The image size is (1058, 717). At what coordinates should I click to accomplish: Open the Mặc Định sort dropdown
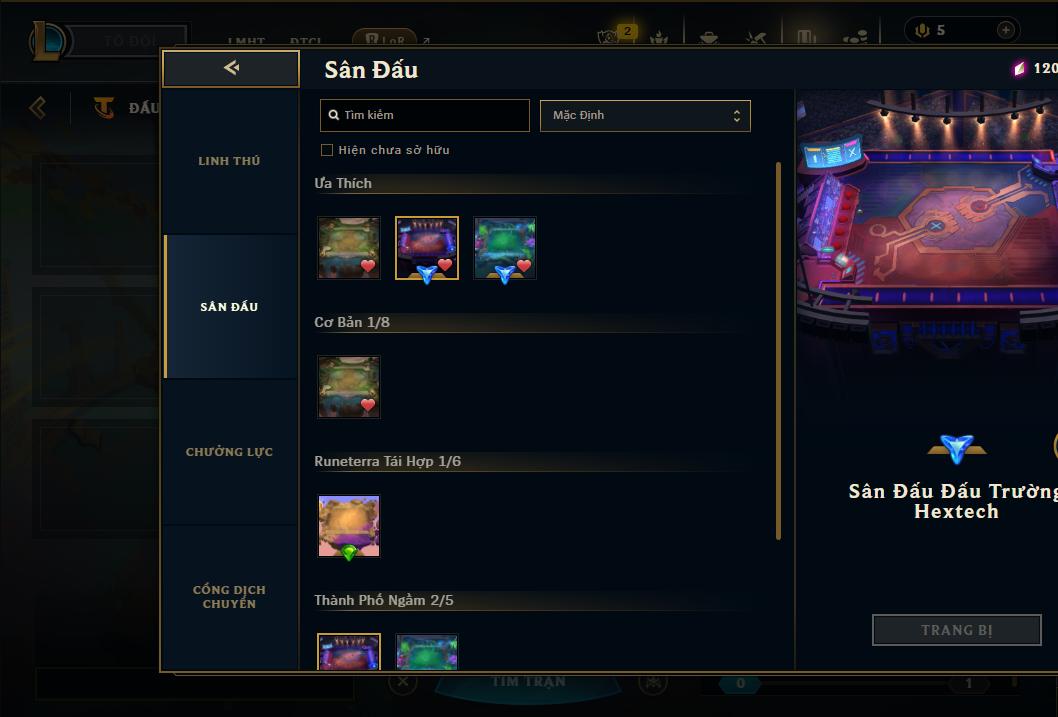645,115
